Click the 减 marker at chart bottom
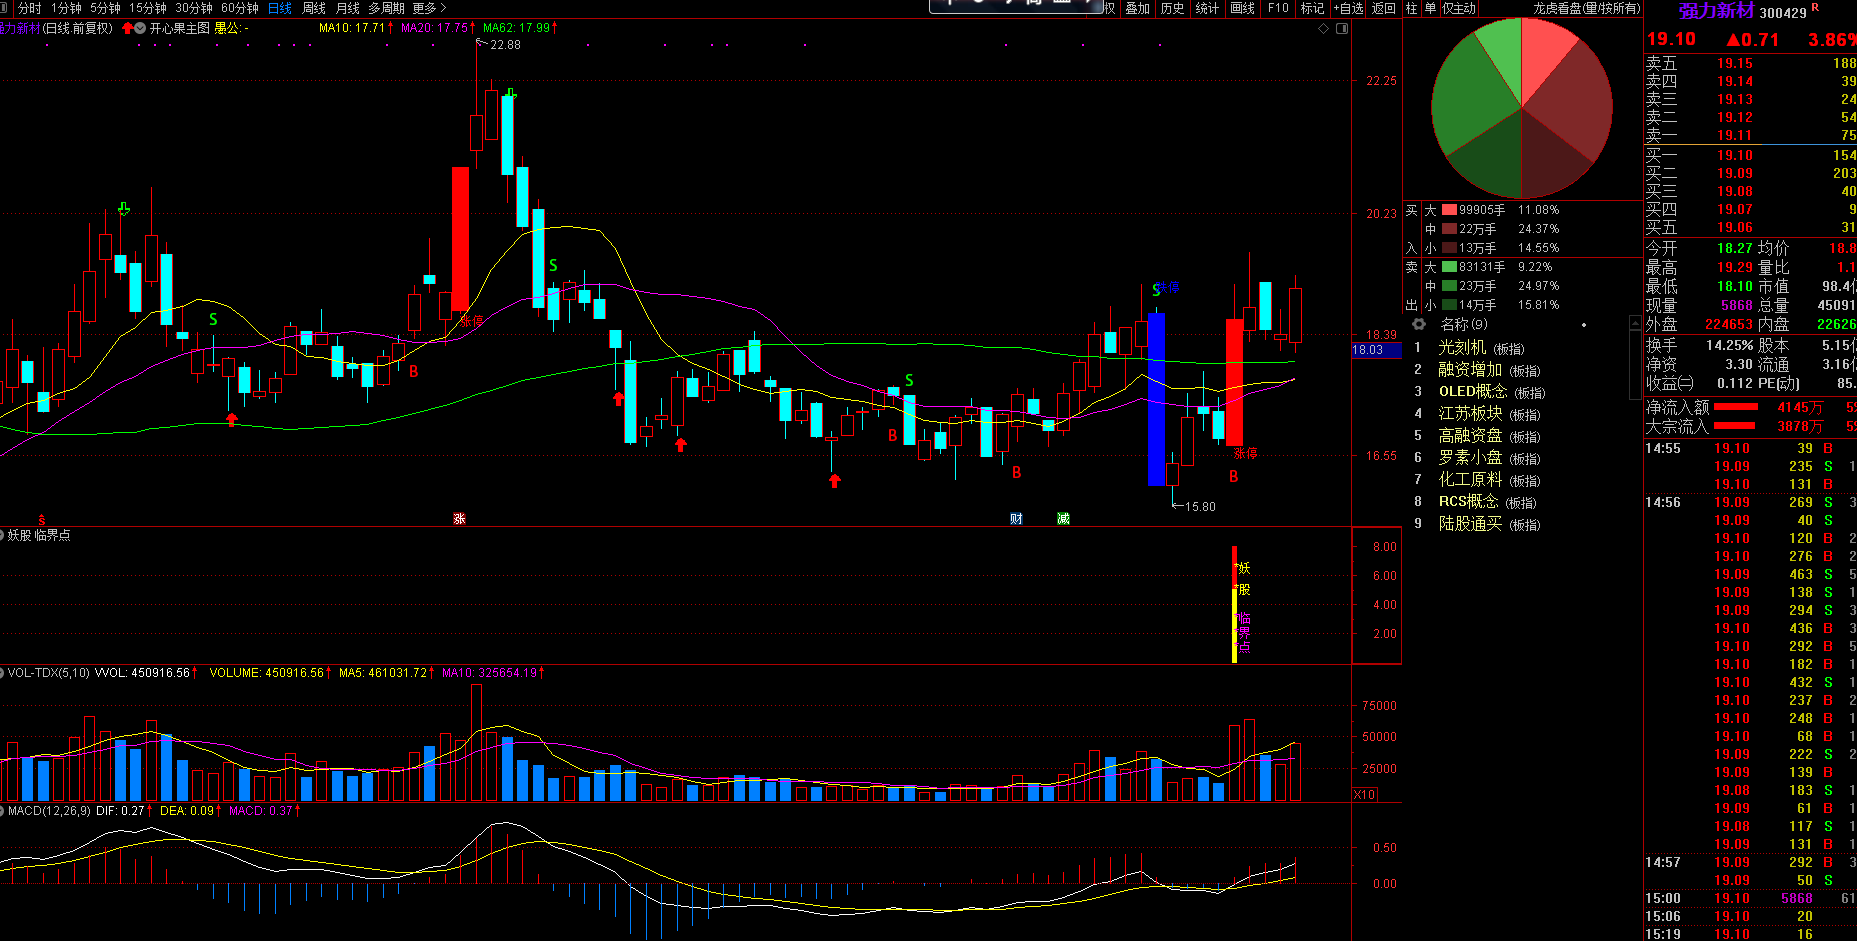1857x941 pixels. [1063, 518]
